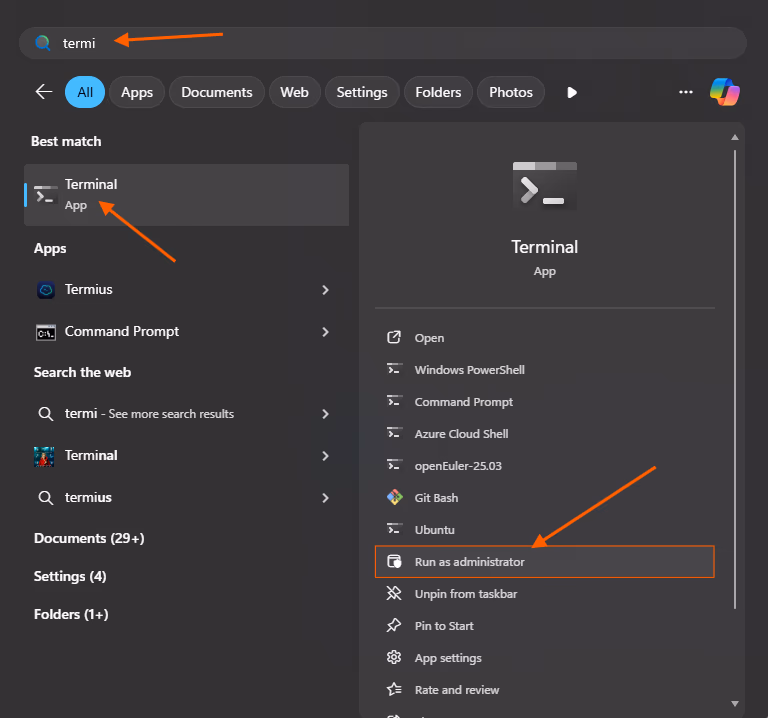The height and width of the screenshot is (718, 768).
Task: Click the Run as administrator shield icon
Action: pyautogui.click(x=394, y=561)
